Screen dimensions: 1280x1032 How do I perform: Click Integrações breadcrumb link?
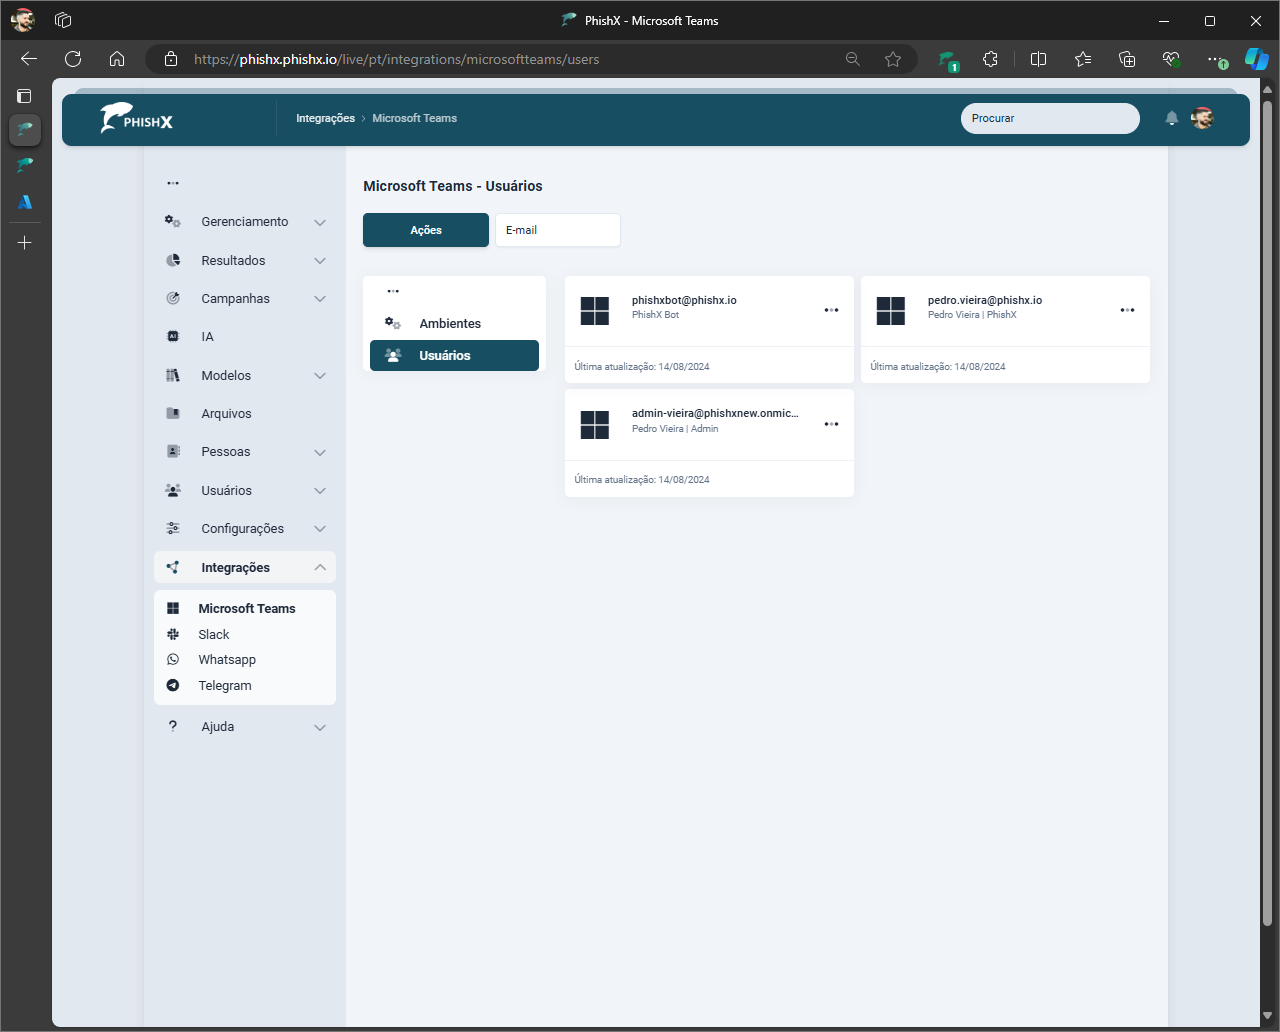[325, 118]
